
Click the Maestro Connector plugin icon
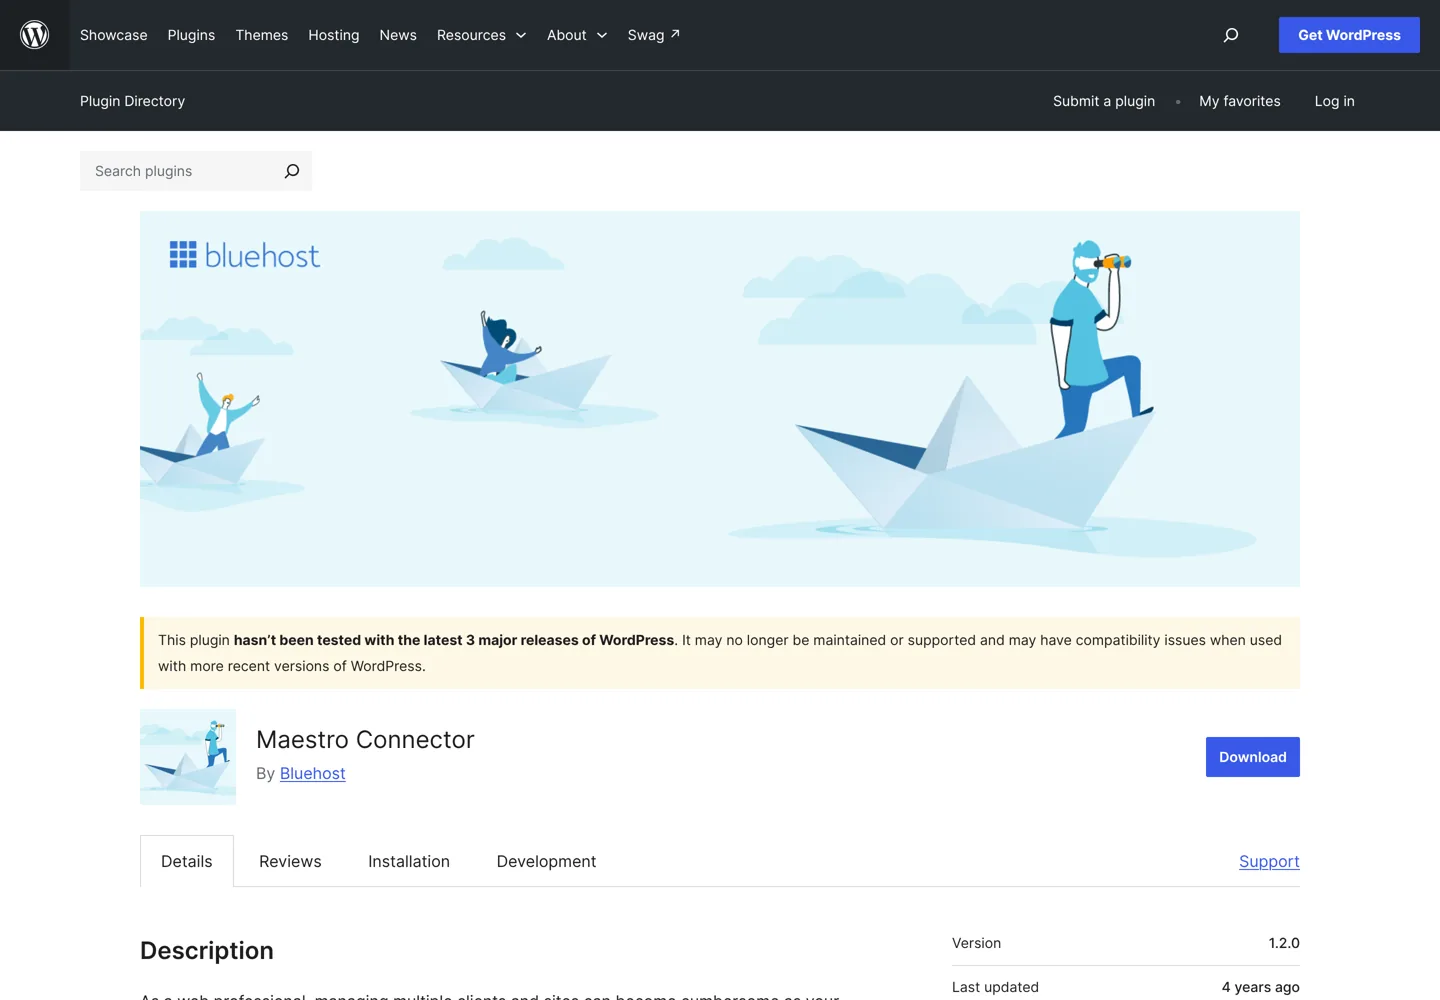click(188, 757)
